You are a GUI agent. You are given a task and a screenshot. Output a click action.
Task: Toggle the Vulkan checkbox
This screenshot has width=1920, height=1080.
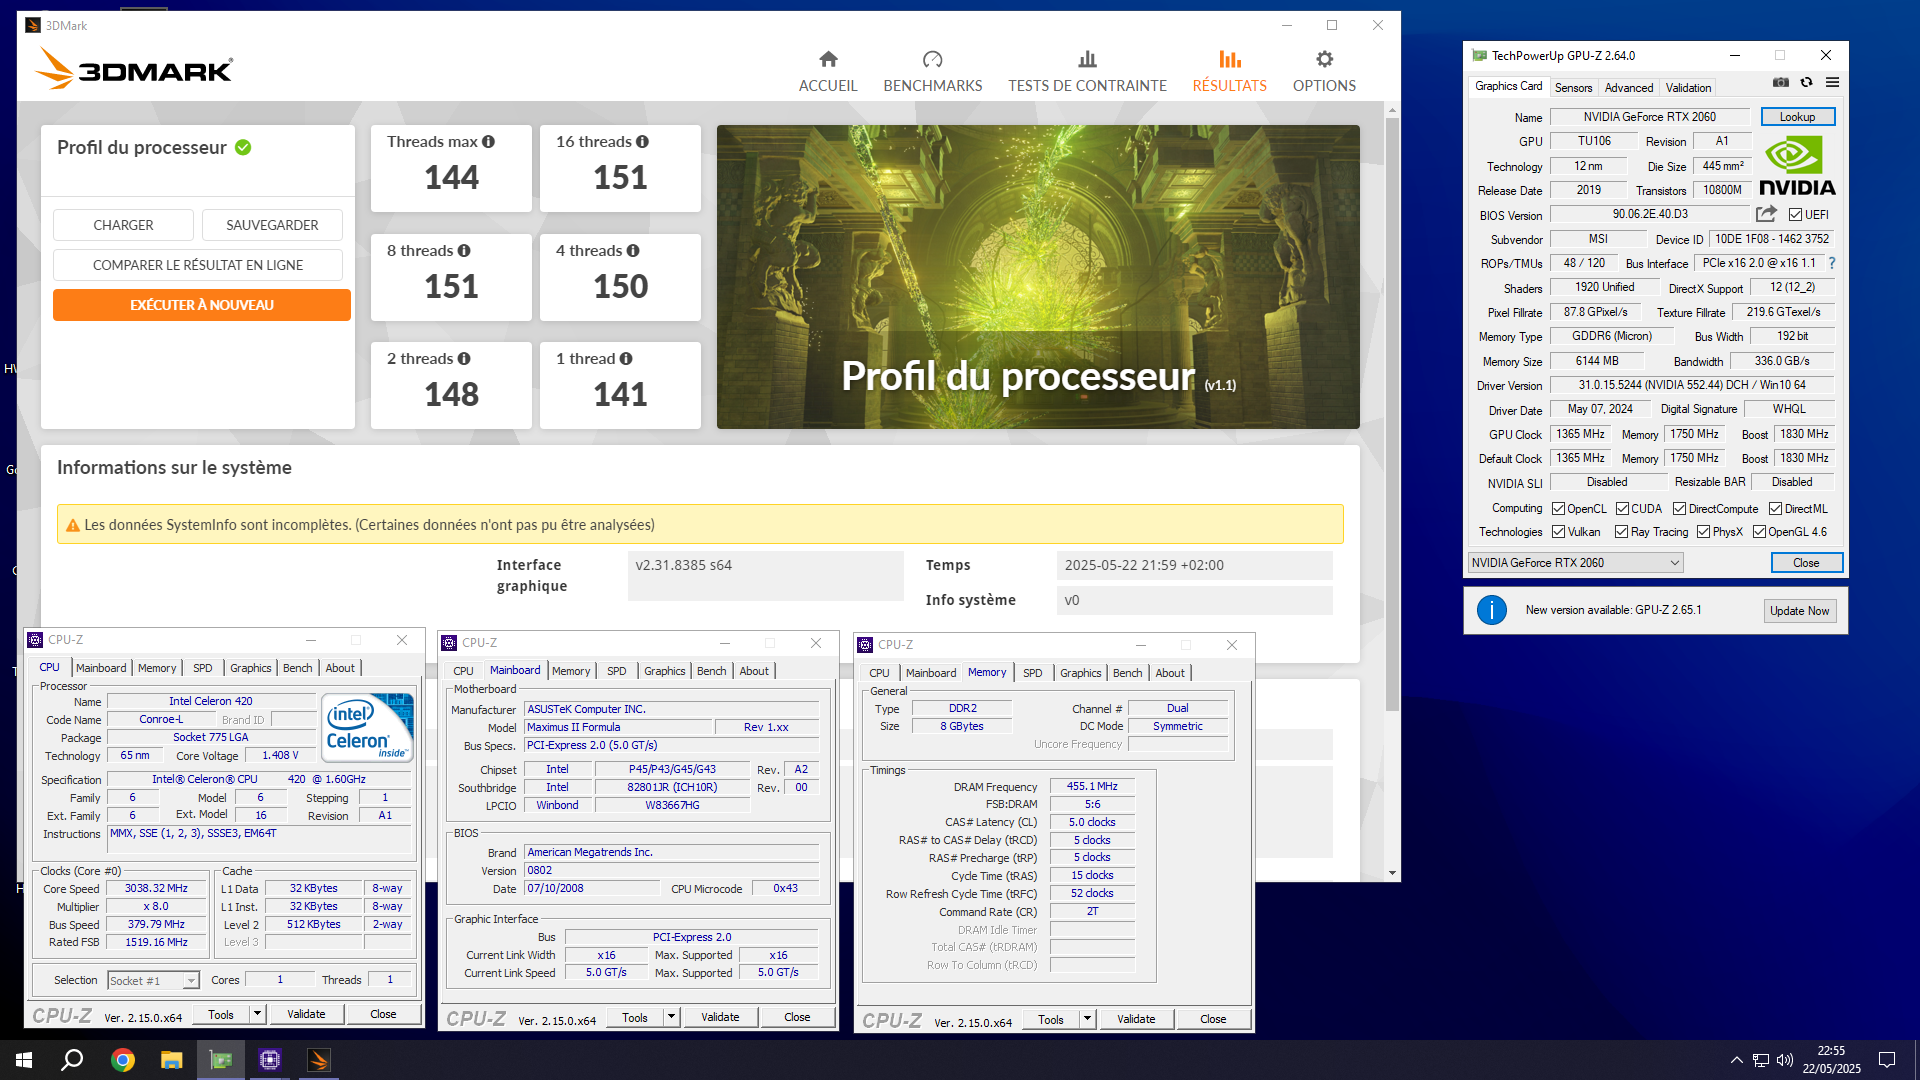point(1558,532)
